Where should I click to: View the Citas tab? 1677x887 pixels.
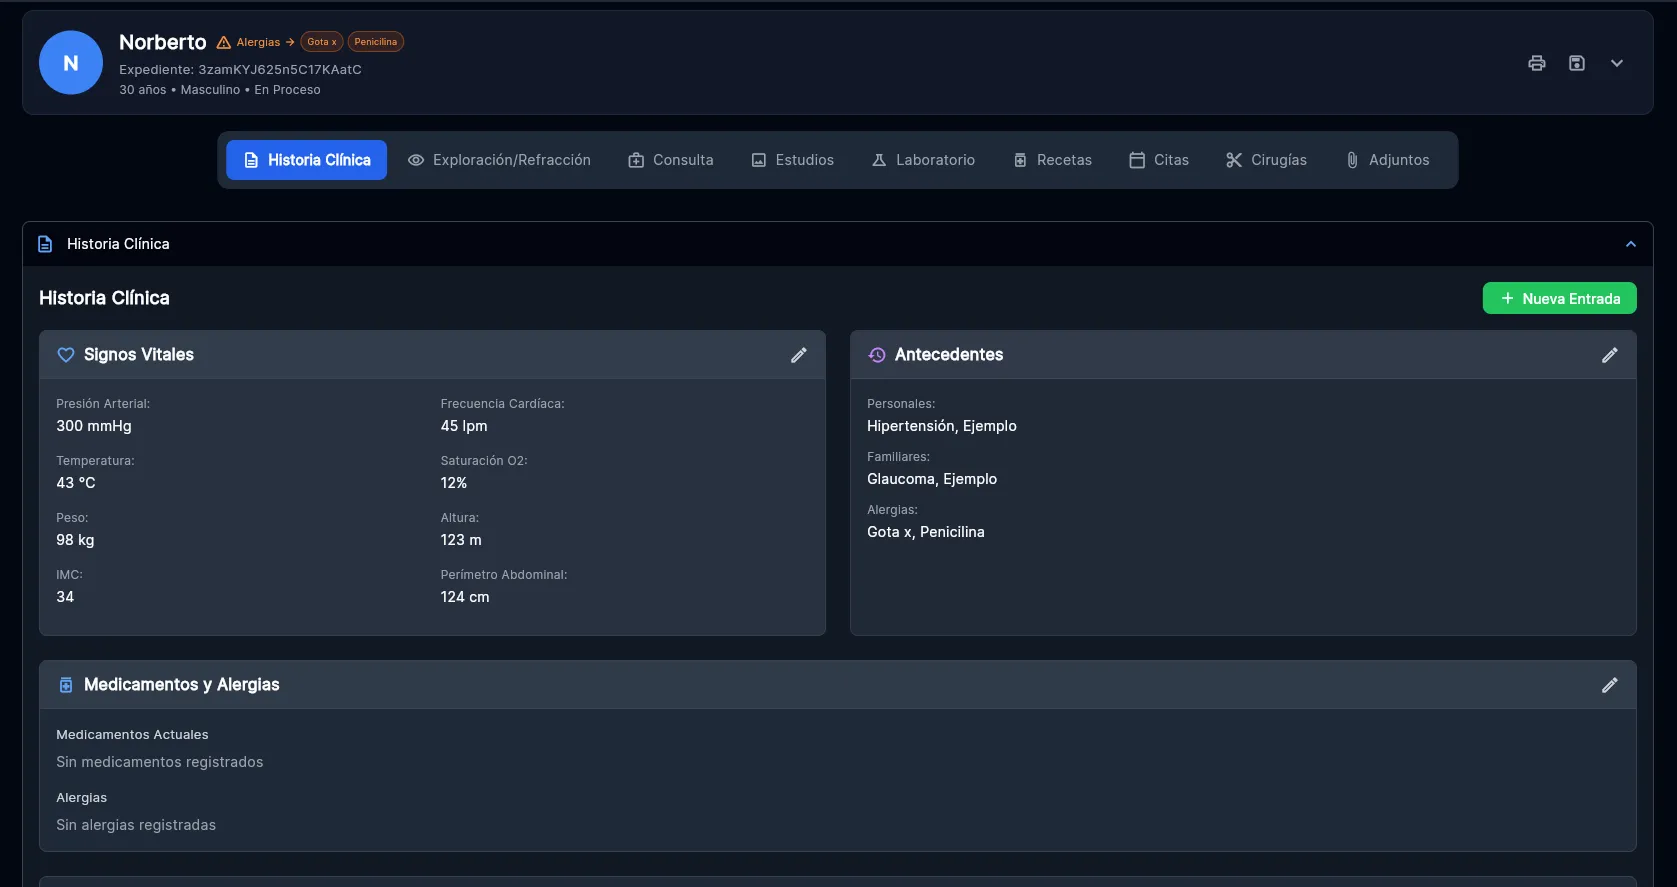(x=1159, y=160)
